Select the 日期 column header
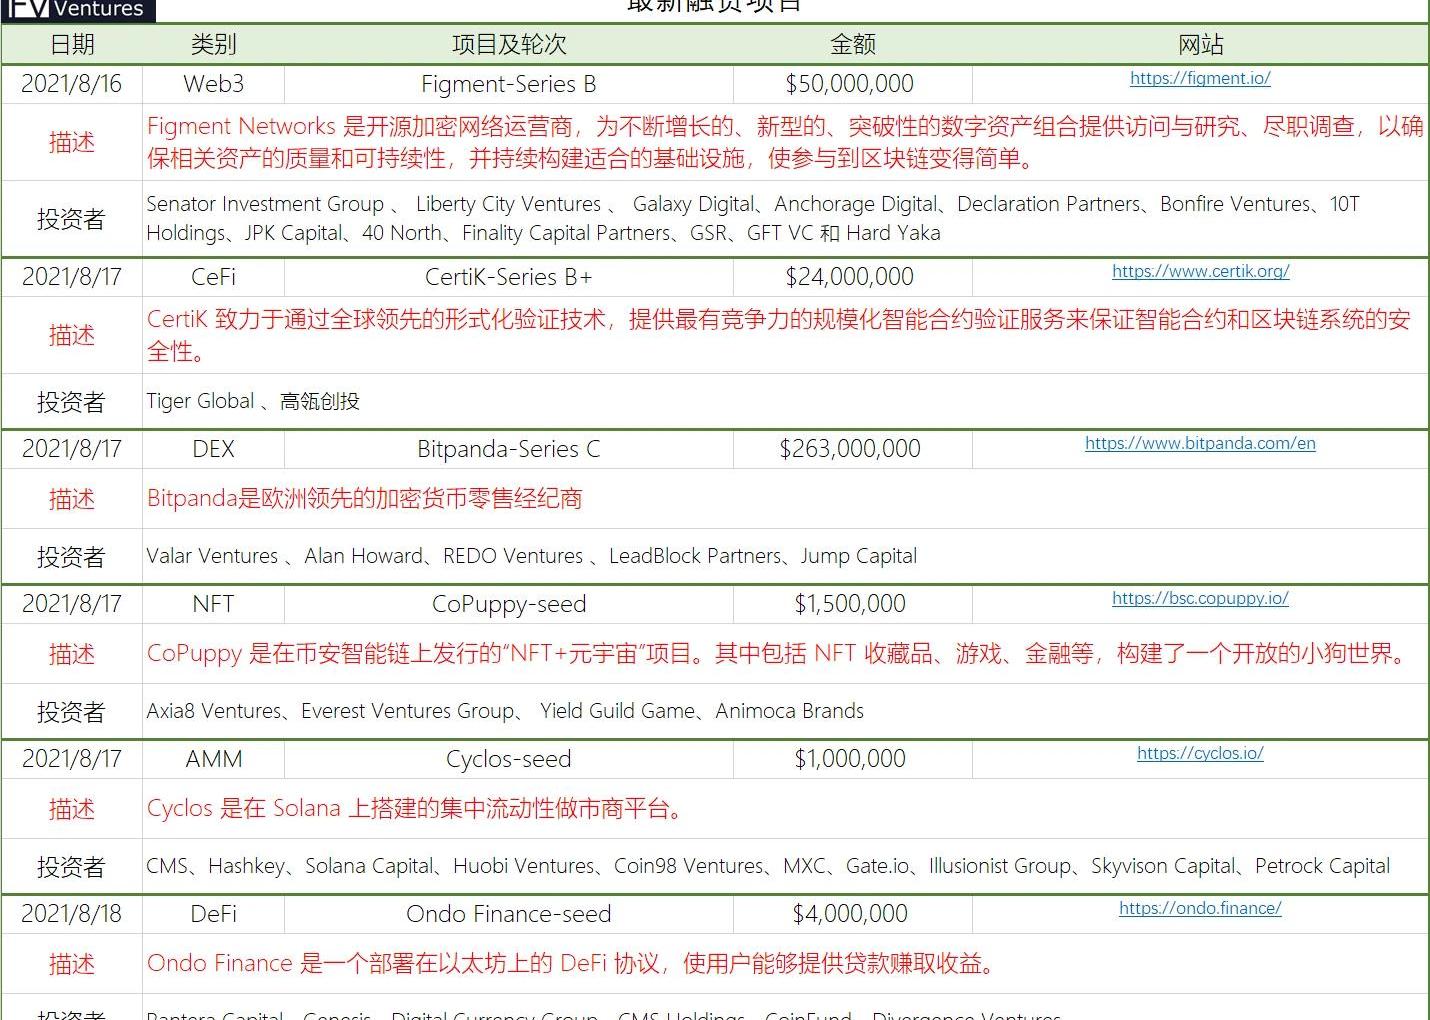 point(72,44)
